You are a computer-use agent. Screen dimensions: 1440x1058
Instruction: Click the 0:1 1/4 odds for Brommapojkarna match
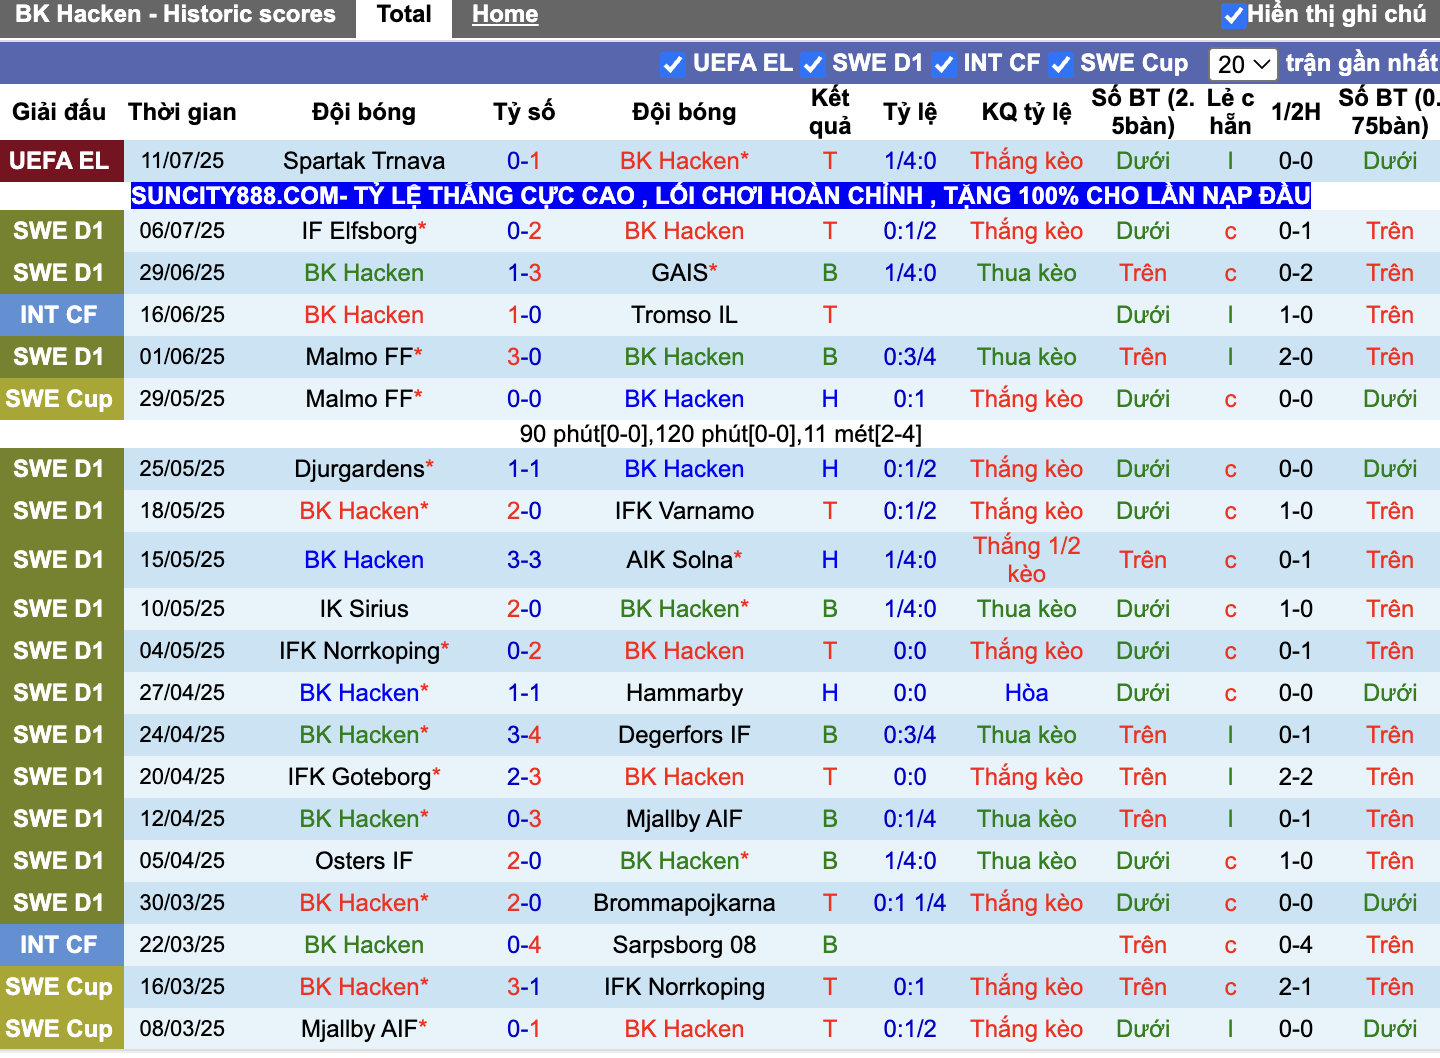point(910,903)
